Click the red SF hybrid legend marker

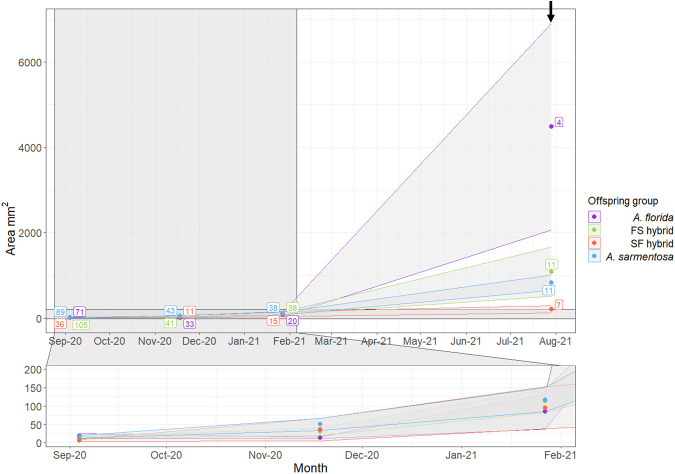point(595,243)
